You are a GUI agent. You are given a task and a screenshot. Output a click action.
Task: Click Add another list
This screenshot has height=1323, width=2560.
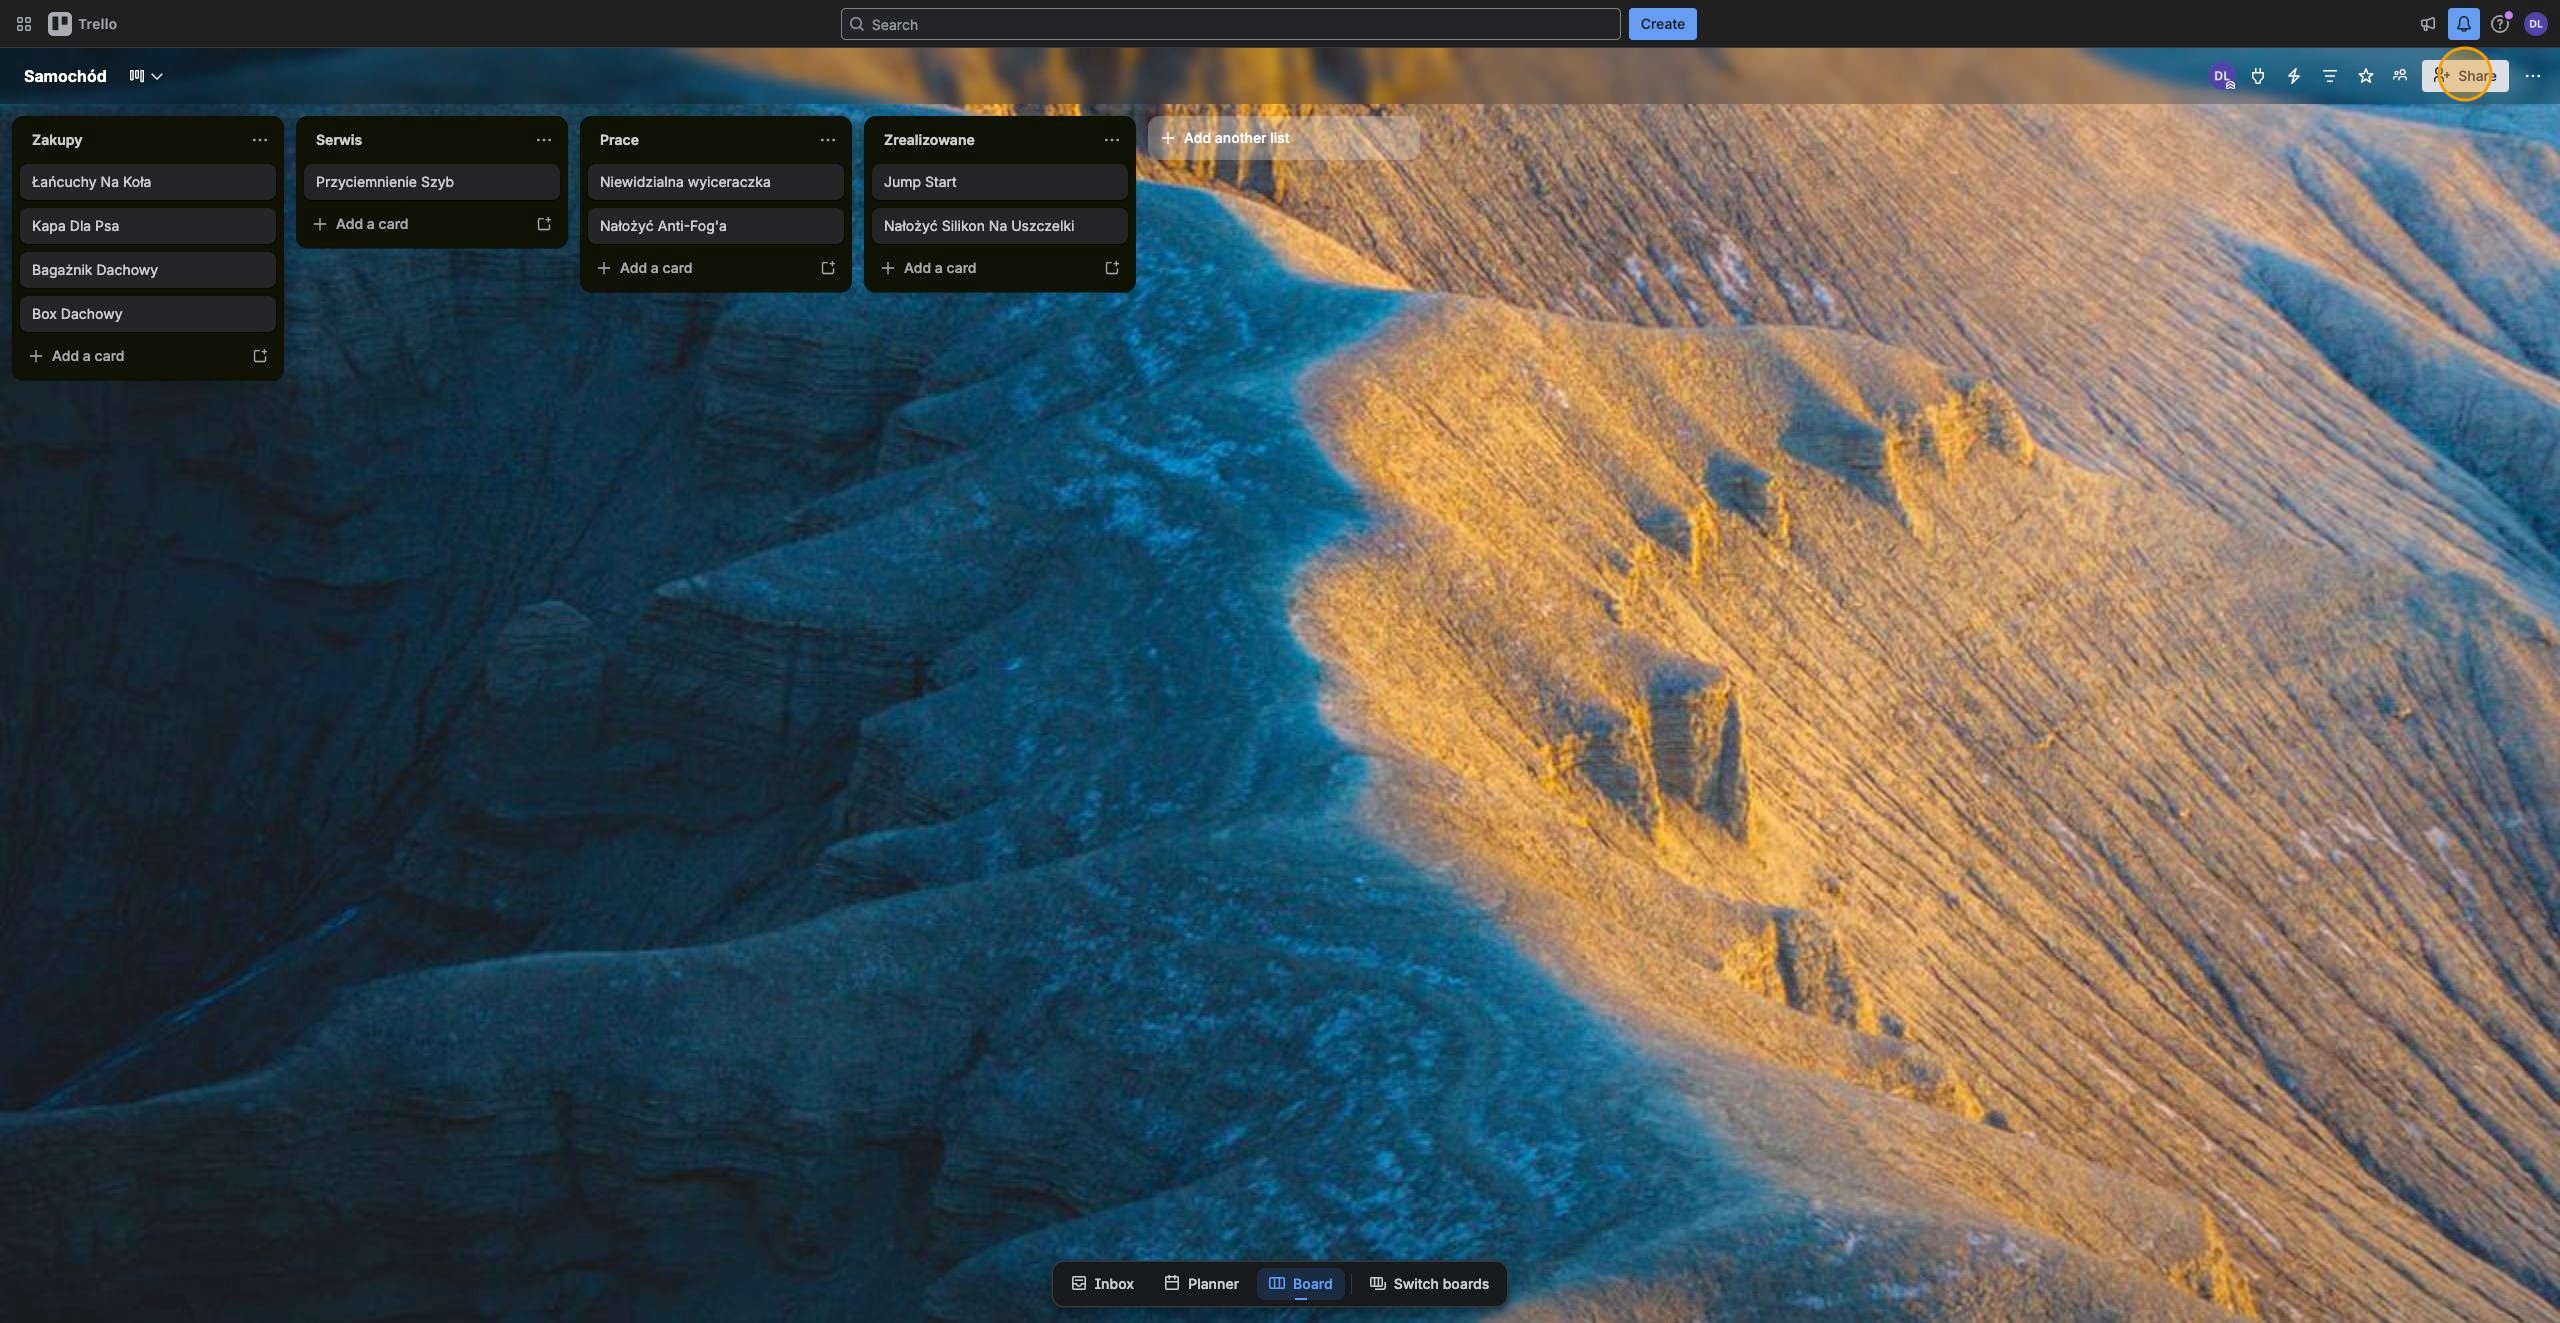[1284, 138]
